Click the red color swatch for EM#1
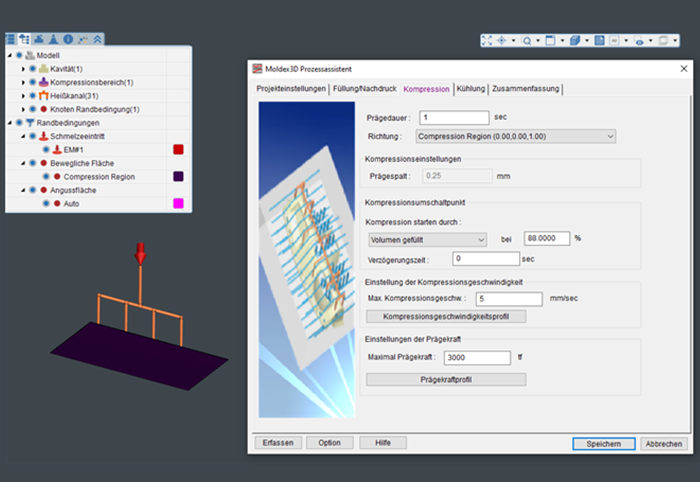 pyautogui.click(x=178, y=150)
